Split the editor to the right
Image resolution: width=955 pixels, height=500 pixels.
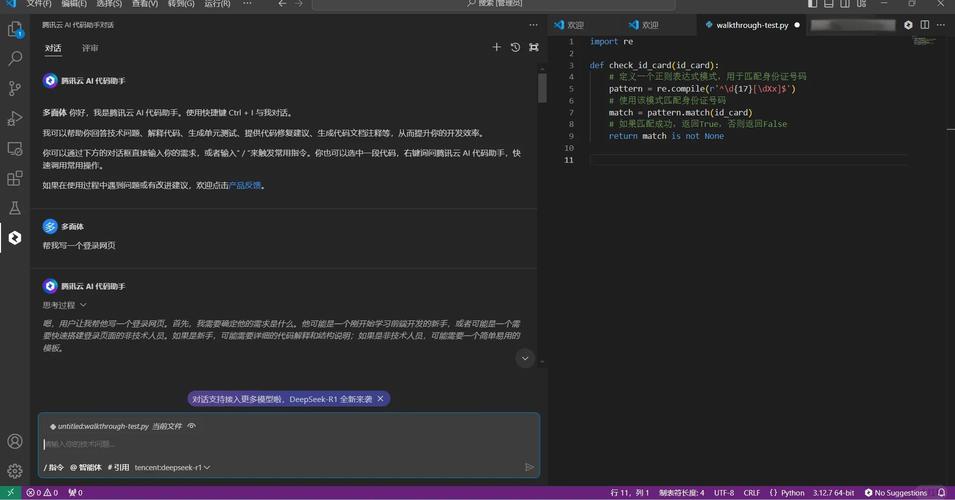(x=925, y=25)
